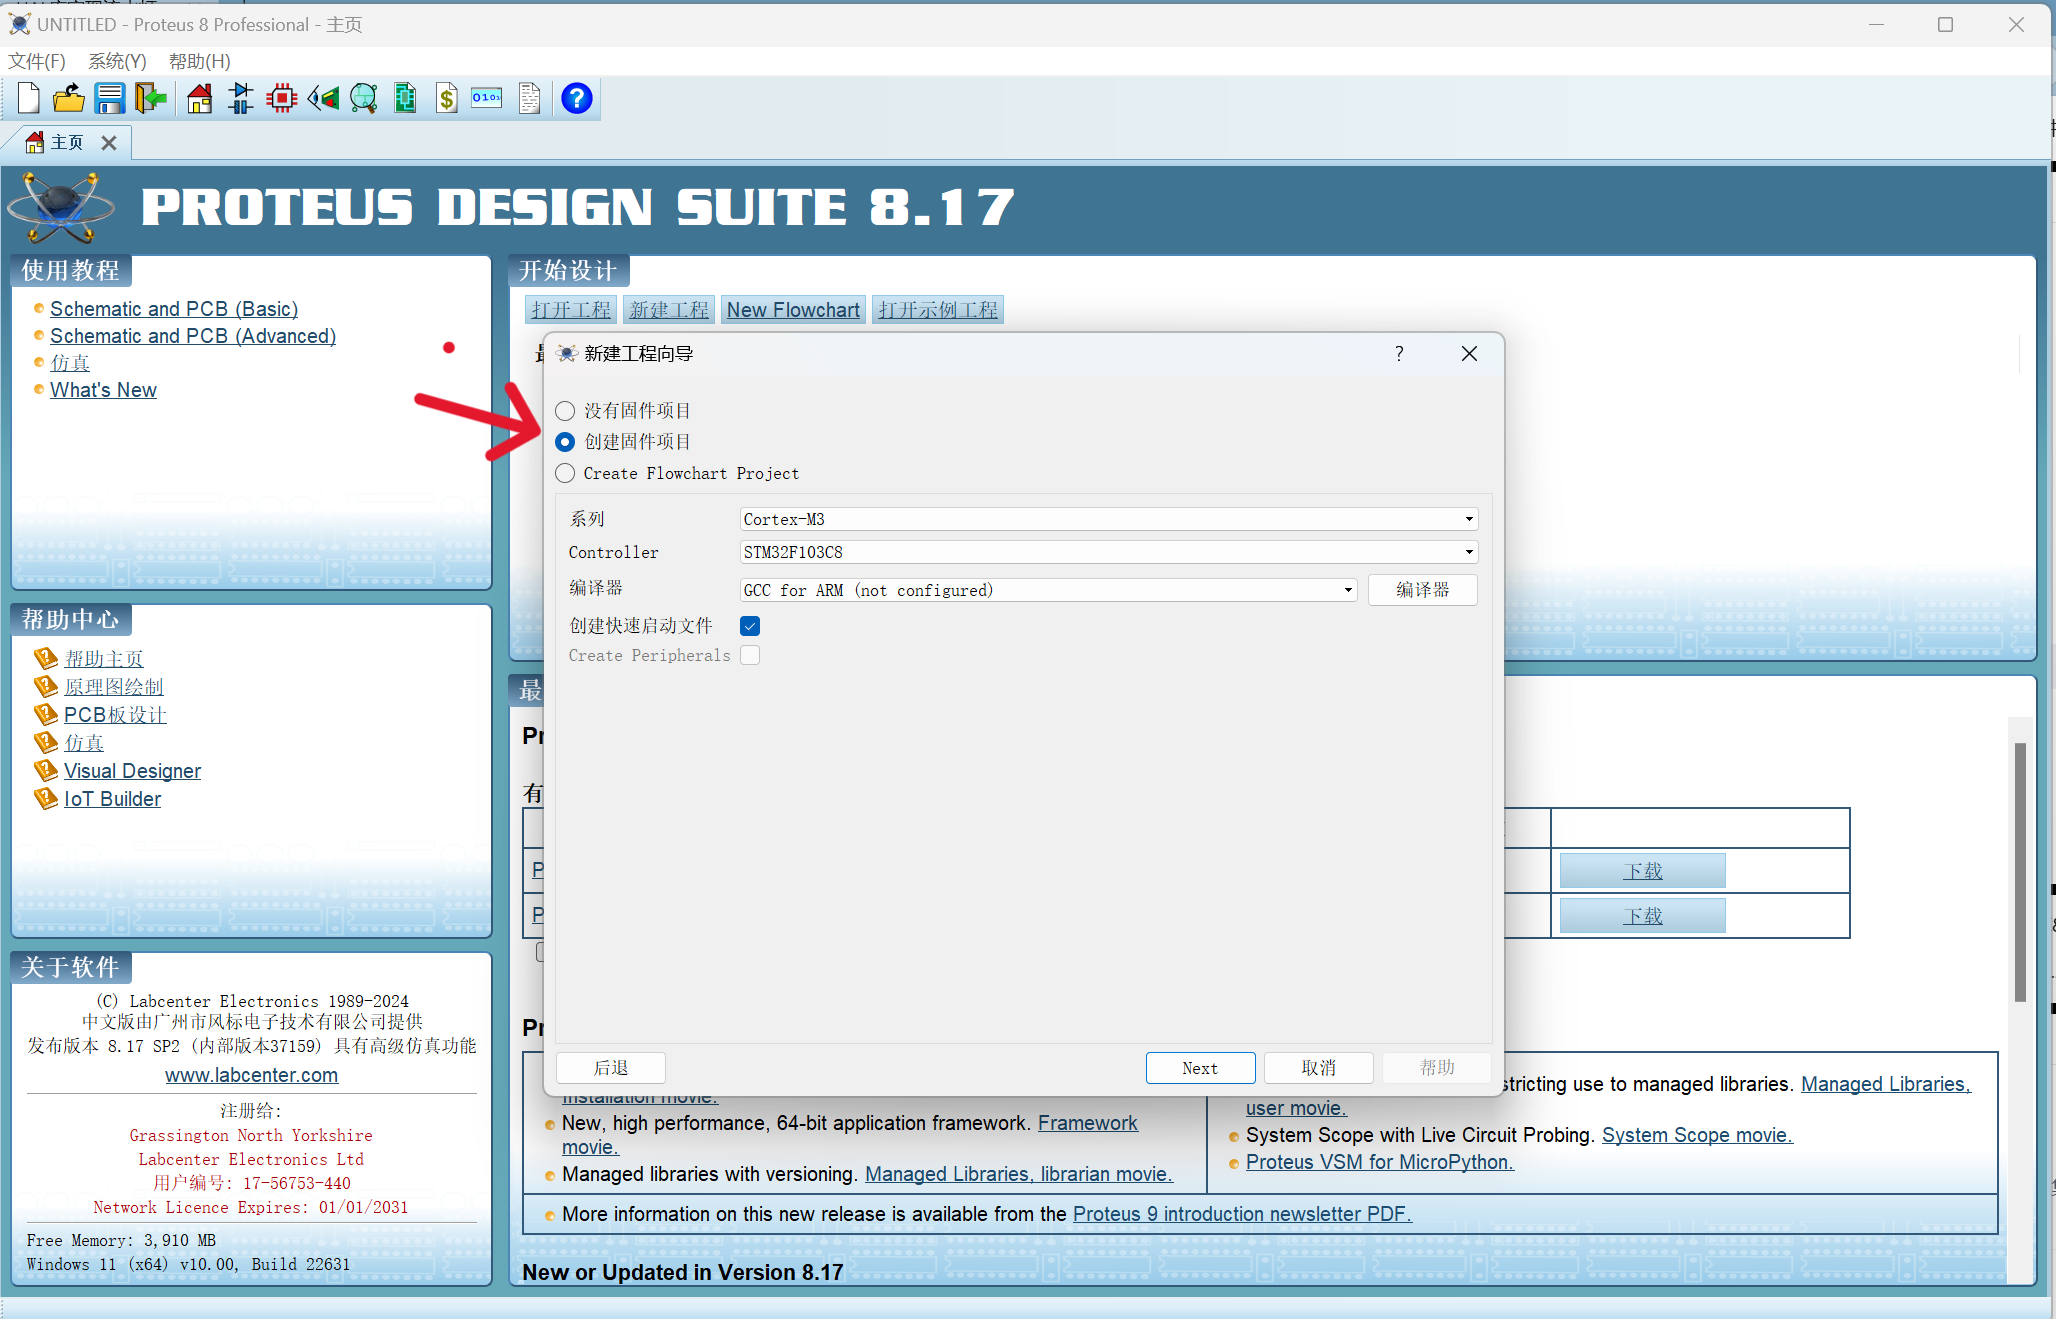Click the 帮助 button at wizard bottom
The height and width of the screenshot is (1319, 2056).
point(1437,1068)
